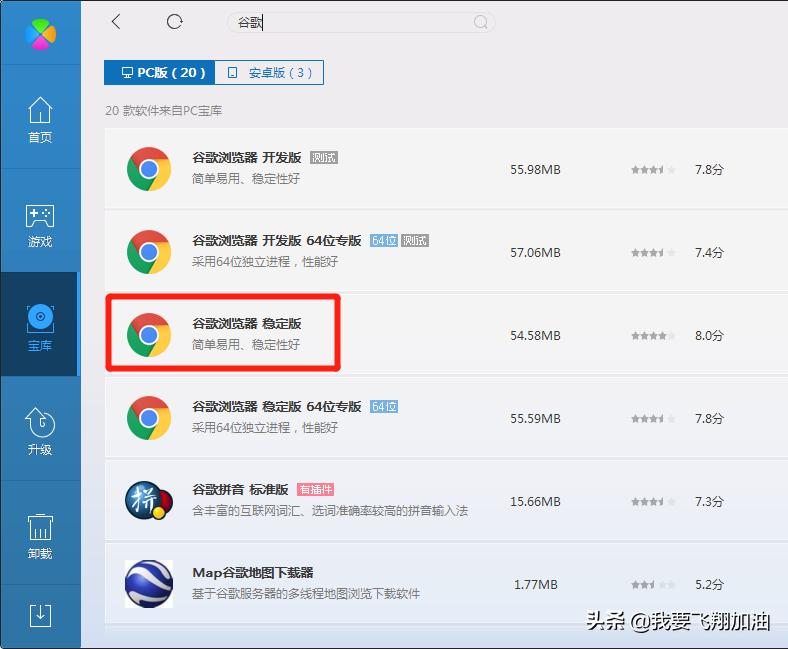This screenshot has height=649, width=788.
Task: Click text 20 款软件来自PC宝库
Action: point(164,111)
